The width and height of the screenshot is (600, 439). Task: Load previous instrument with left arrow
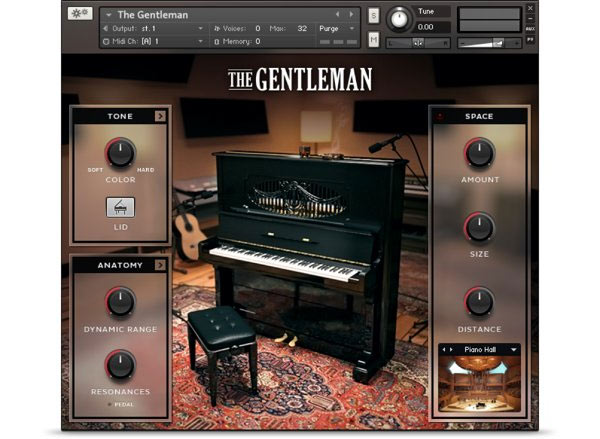click(x=338, y=15)
